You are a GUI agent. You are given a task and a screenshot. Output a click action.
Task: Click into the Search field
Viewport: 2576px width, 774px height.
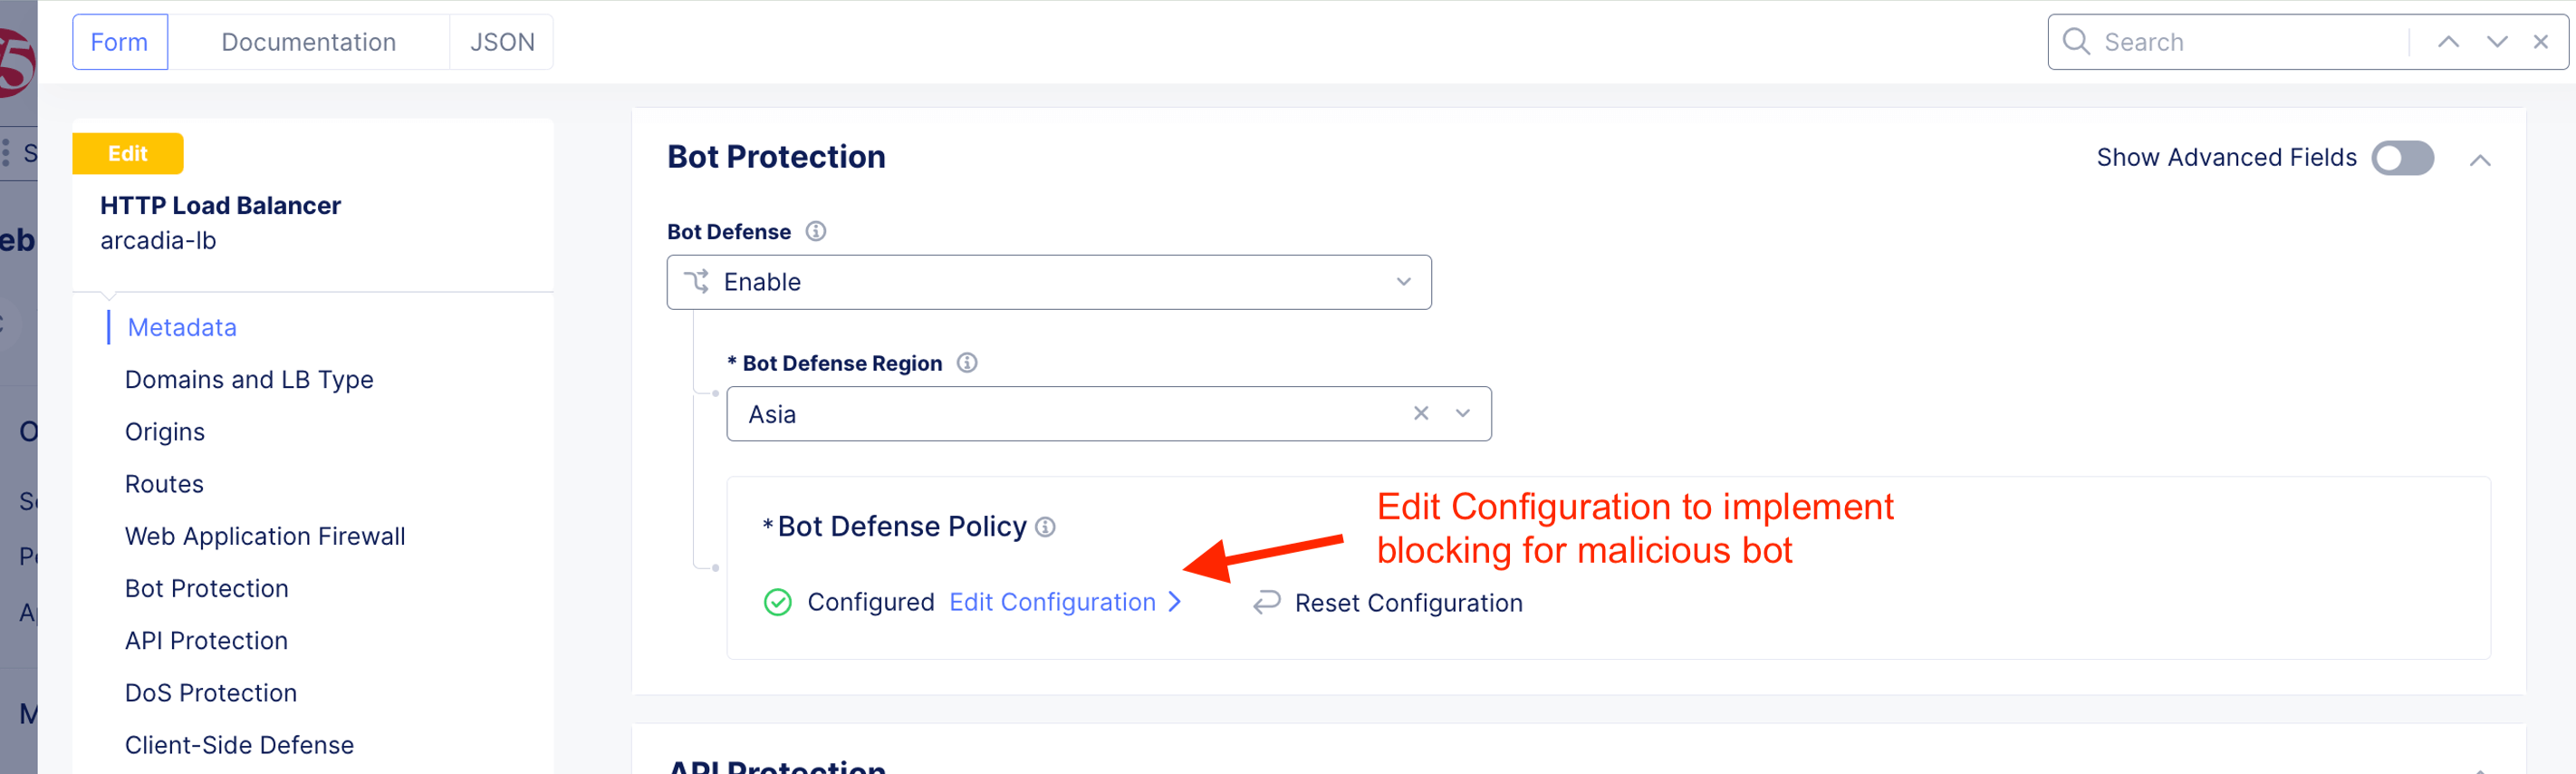point(2250,42)
